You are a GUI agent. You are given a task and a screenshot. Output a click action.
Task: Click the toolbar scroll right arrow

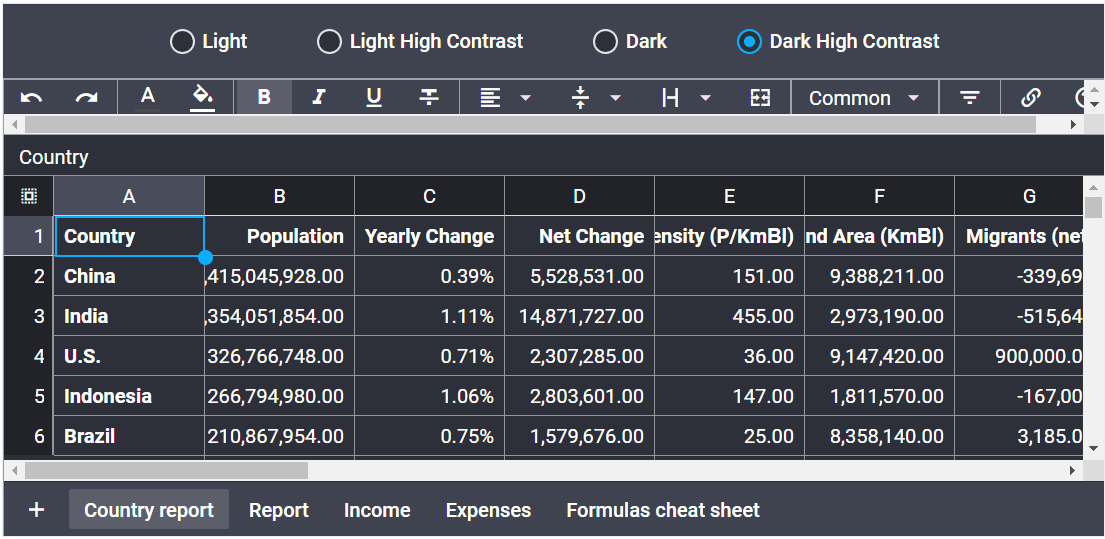[x=1073, y=125]
